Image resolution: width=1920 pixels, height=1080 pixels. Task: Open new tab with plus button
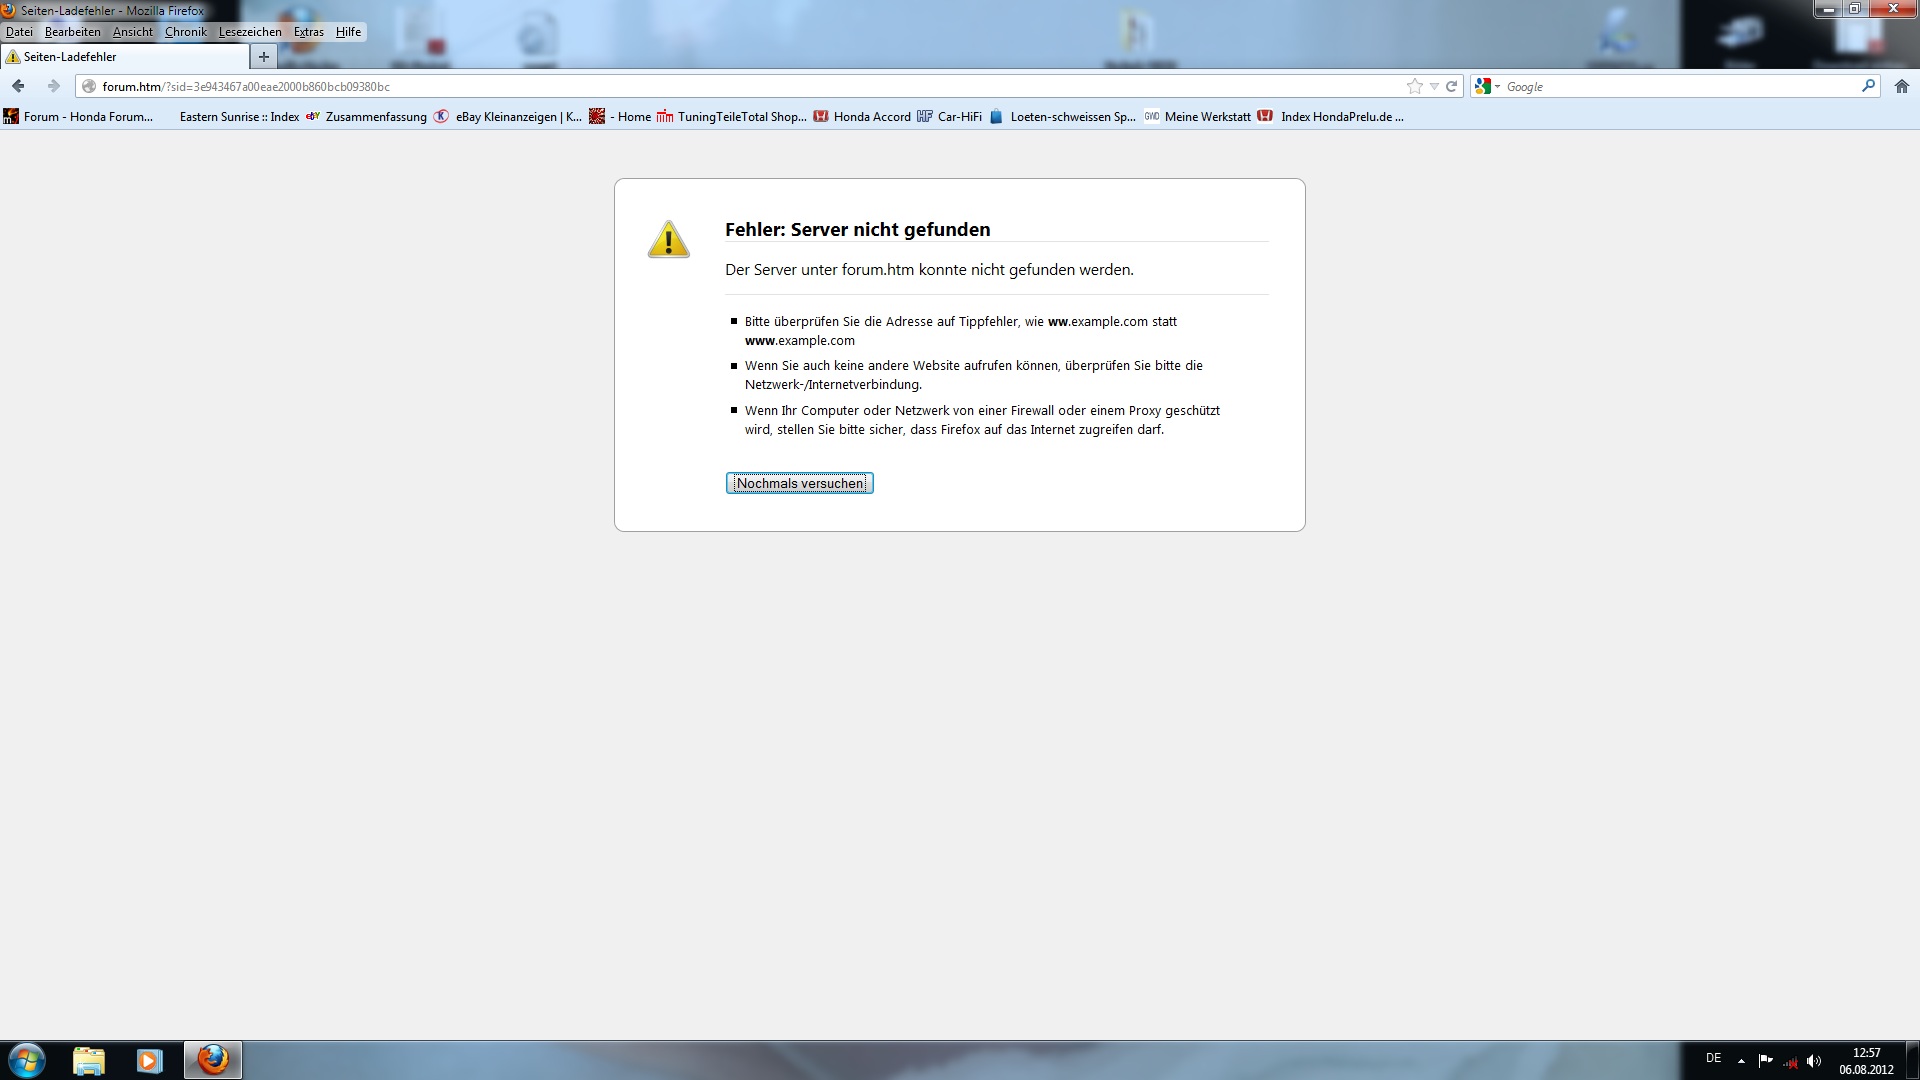tap(264, 57)
